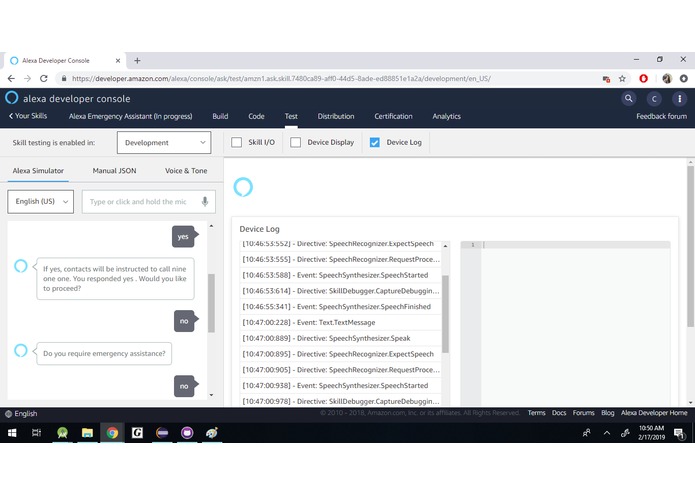The width and height of the screenshot is (695, 494).
Task: Select log entry at 10:47:00:889 SpeechSynthesizer.Speak
Action: 340,338
